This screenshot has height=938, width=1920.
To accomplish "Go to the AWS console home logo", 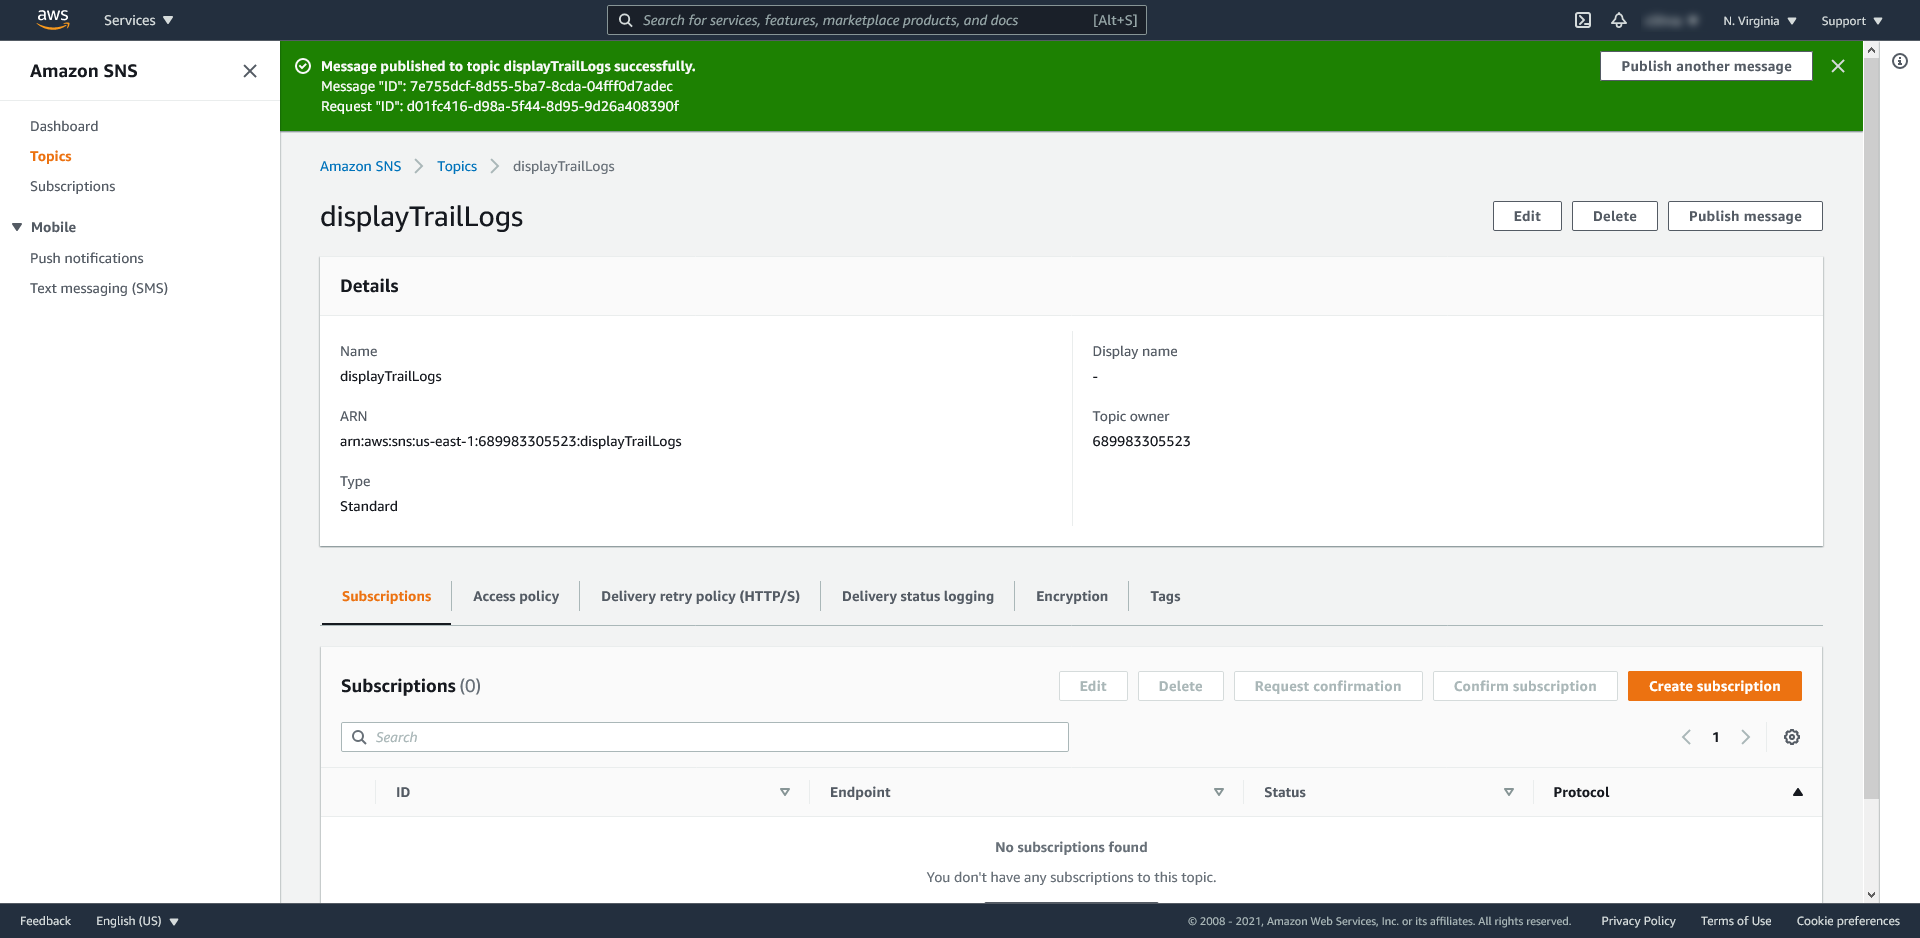I will pyautogui.click(x=53, y=19).
